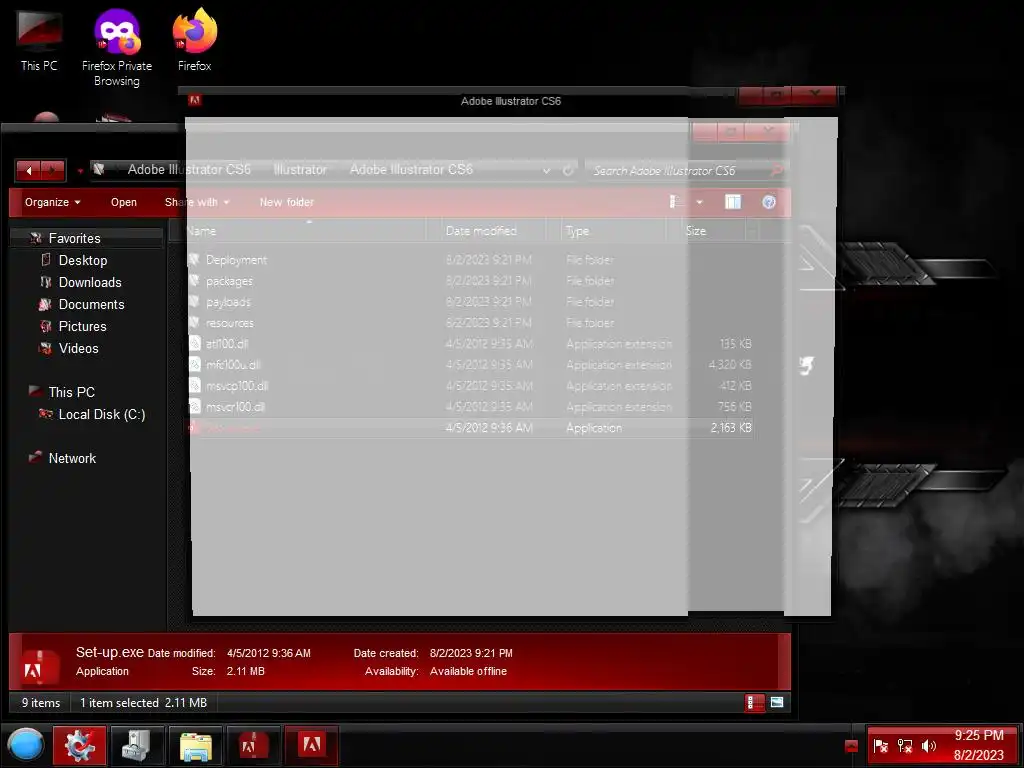This screenshot has width=1024, height=768.
Task: Click New folder in Explorer toolbar
Action: coord(286,202)
